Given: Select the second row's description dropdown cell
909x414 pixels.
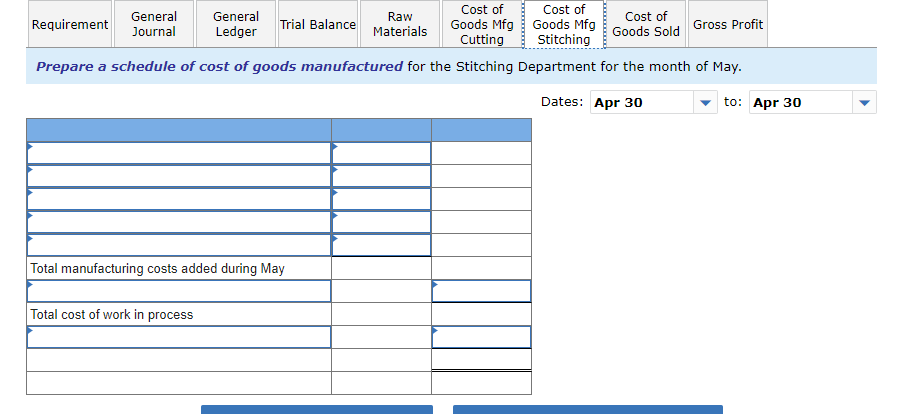Looking at the screenshot, I should tap(179, 176).
